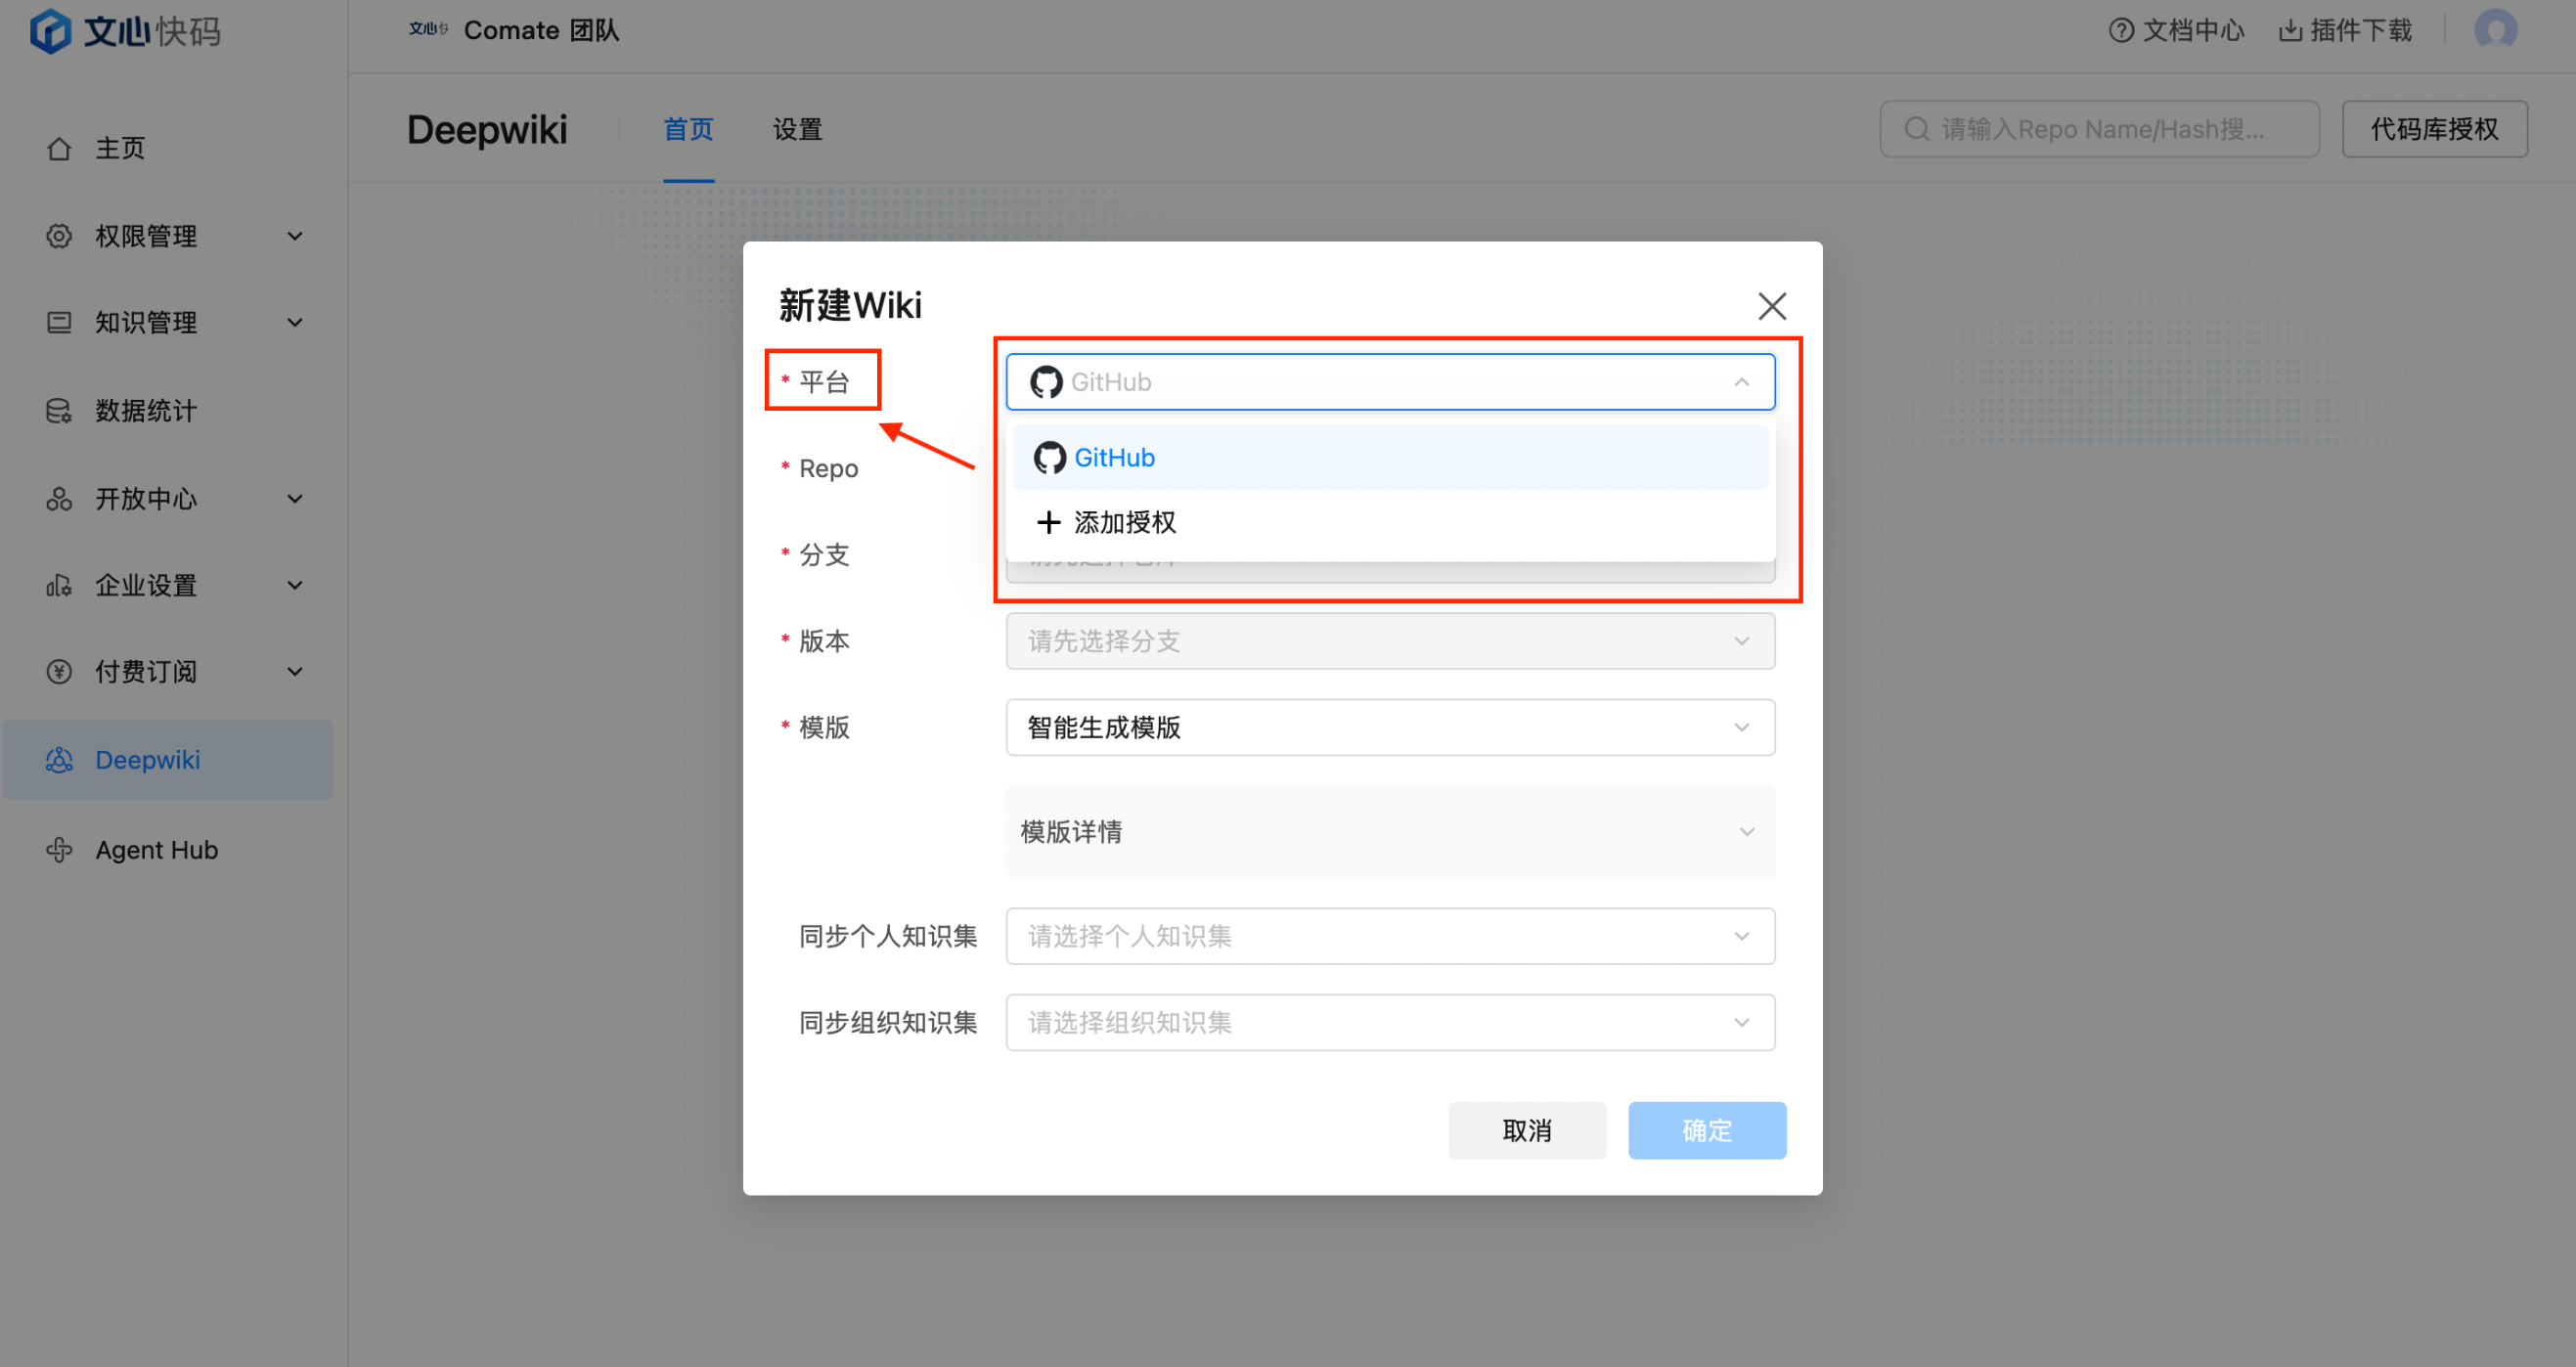
Task: Click the 同步组织知识集 label
Action: click(888, 1022)
